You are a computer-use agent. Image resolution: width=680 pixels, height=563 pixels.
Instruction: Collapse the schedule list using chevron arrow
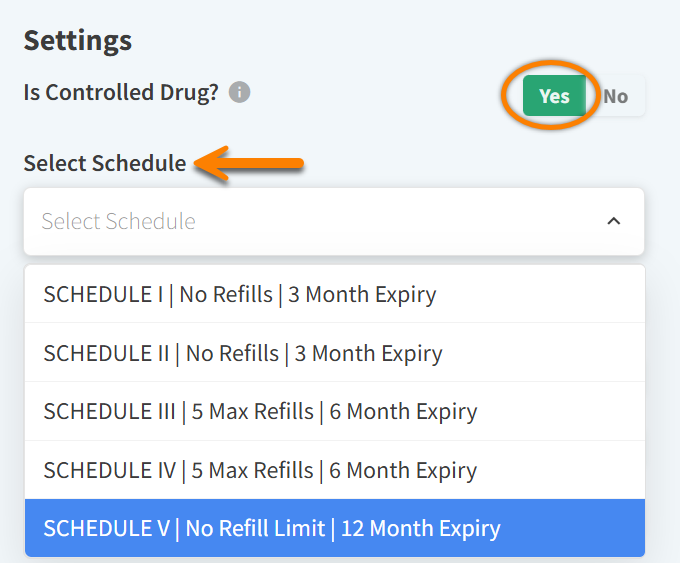pyautogui.click(x=614, y=221)
